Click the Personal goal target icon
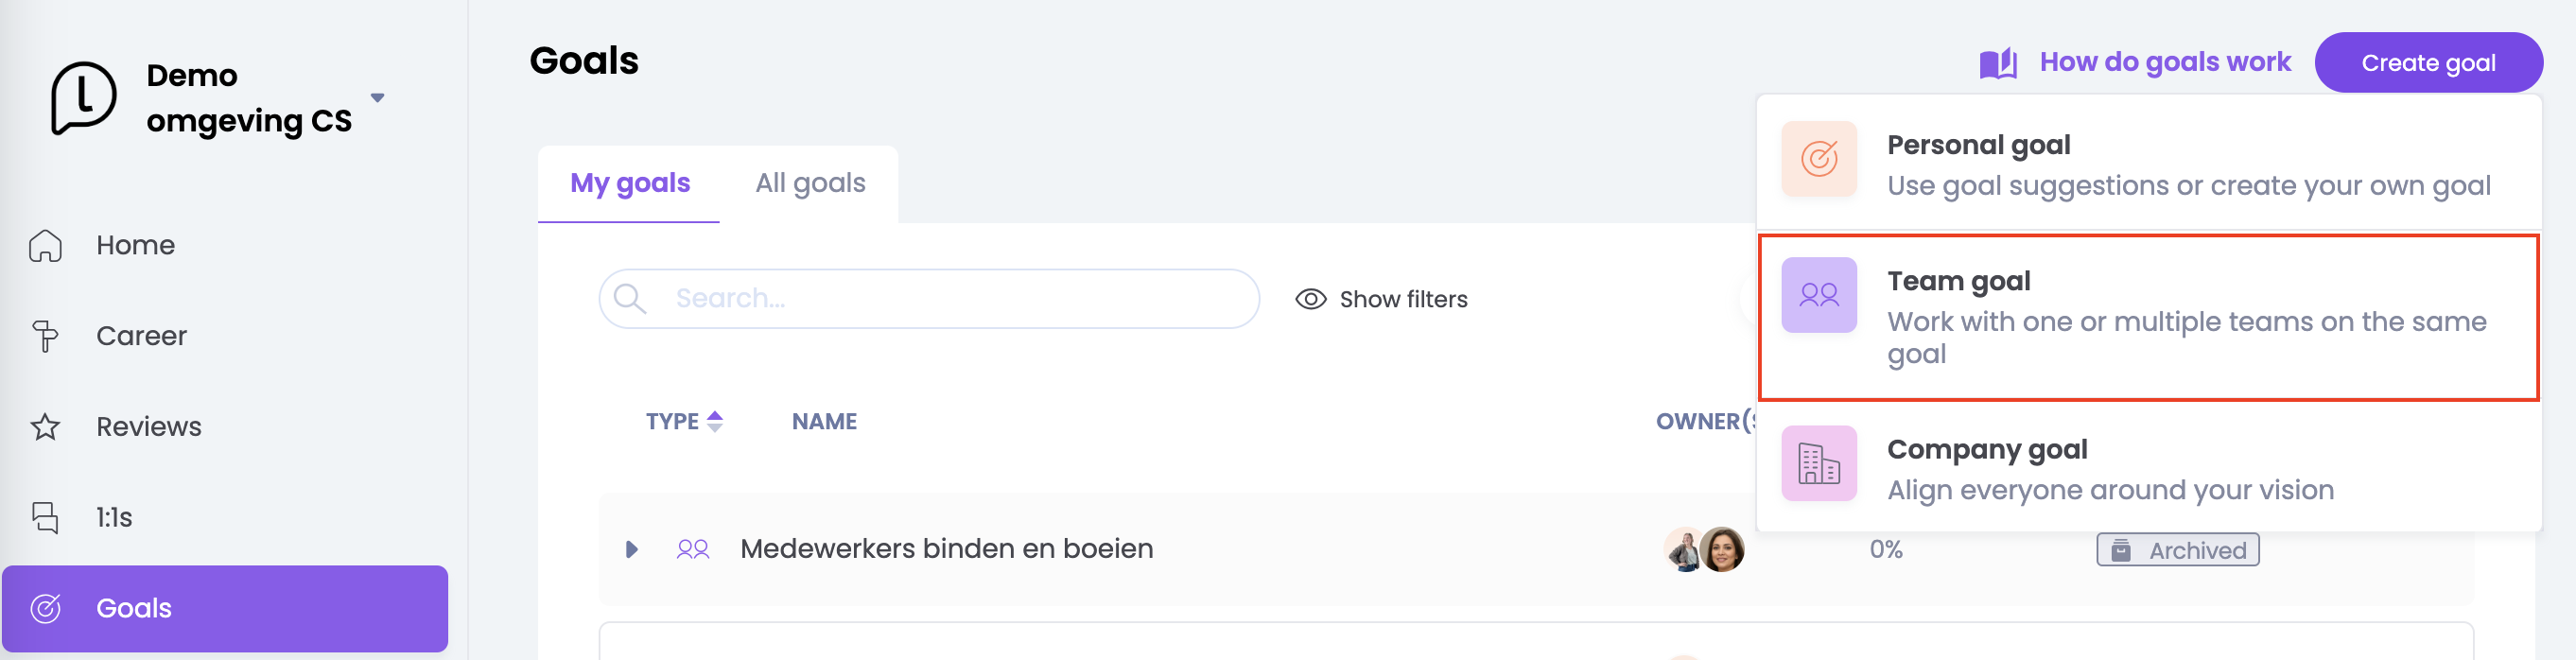 pyautogui.click(x=1818, y=159)
